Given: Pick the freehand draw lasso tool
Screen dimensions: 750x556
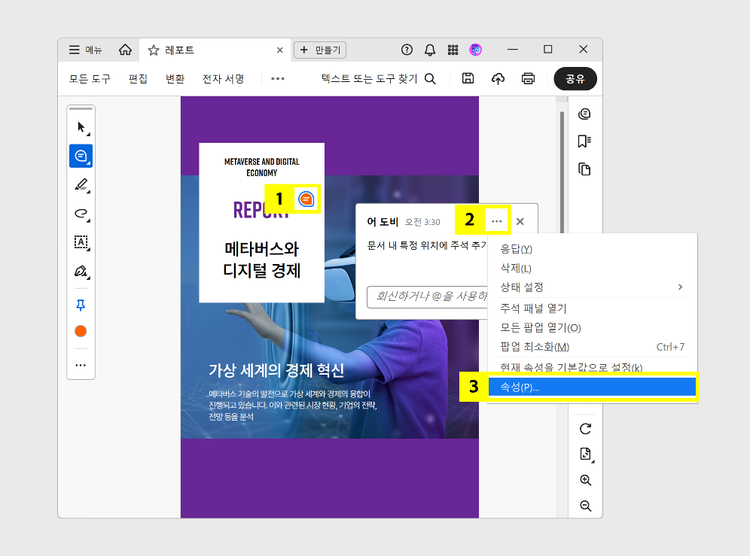Looking at the screenshot, I should 81,213.
